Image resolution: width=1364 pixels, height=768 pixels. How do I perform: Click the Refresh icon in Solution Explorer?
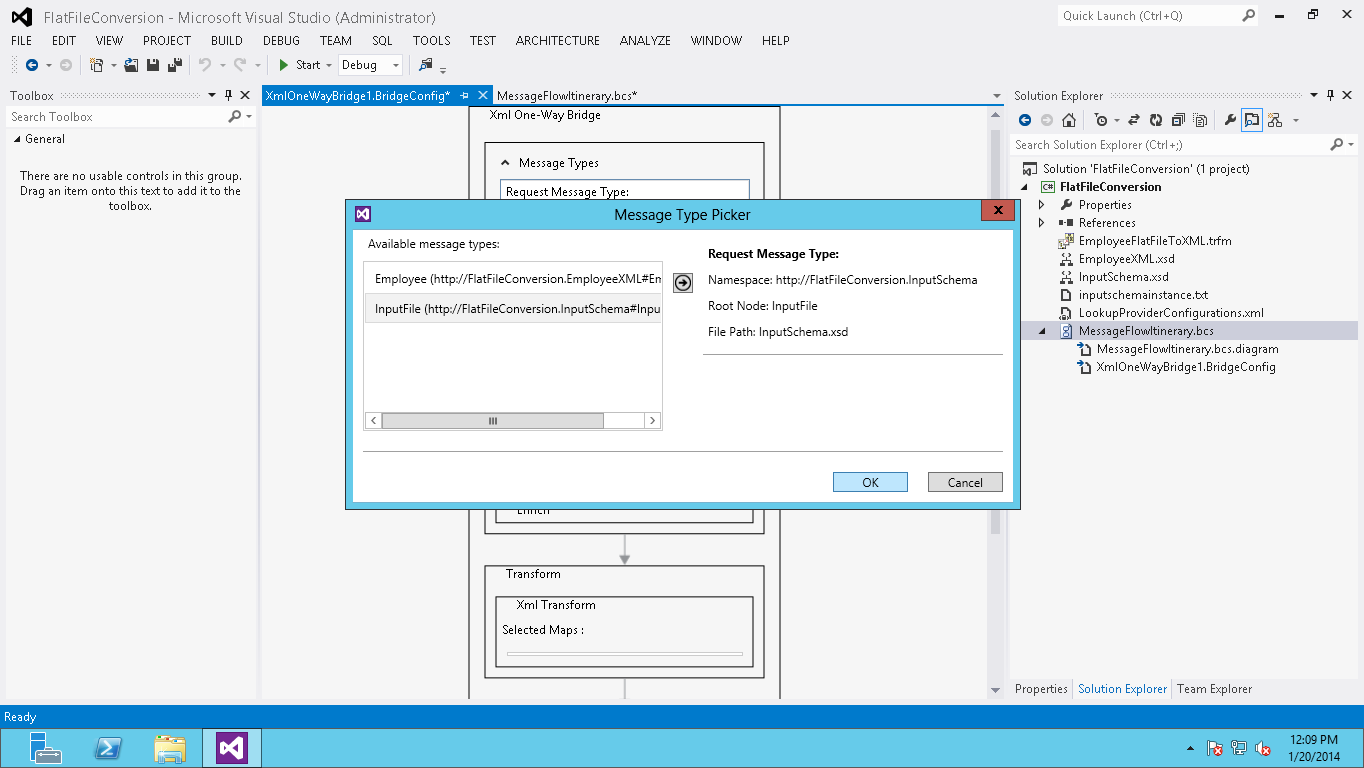(1155, 120)
